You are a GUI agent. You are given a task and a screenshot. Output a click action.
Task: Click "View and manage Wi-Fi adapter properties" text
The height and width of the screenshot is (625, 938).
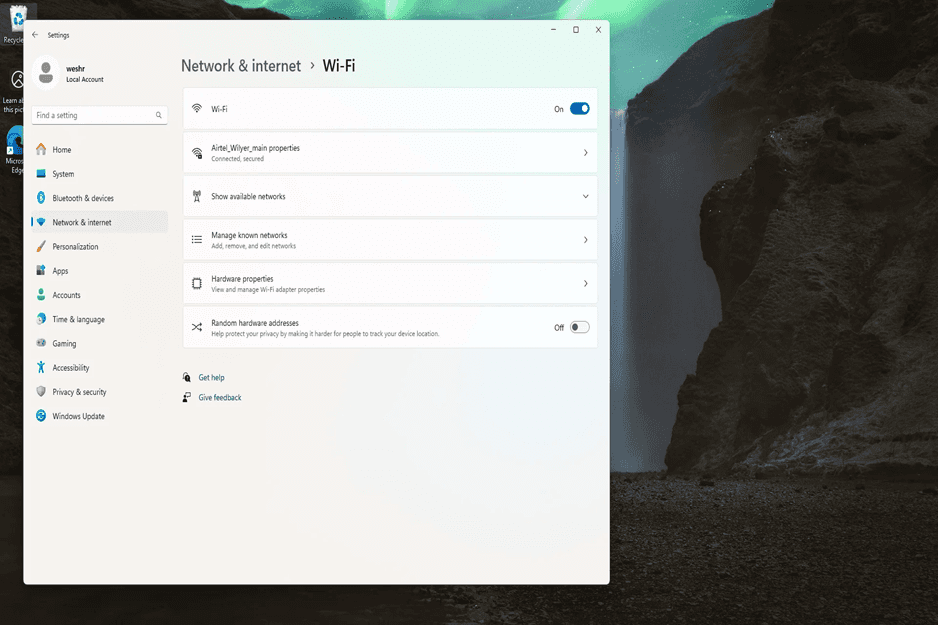(x=268, y=289)
